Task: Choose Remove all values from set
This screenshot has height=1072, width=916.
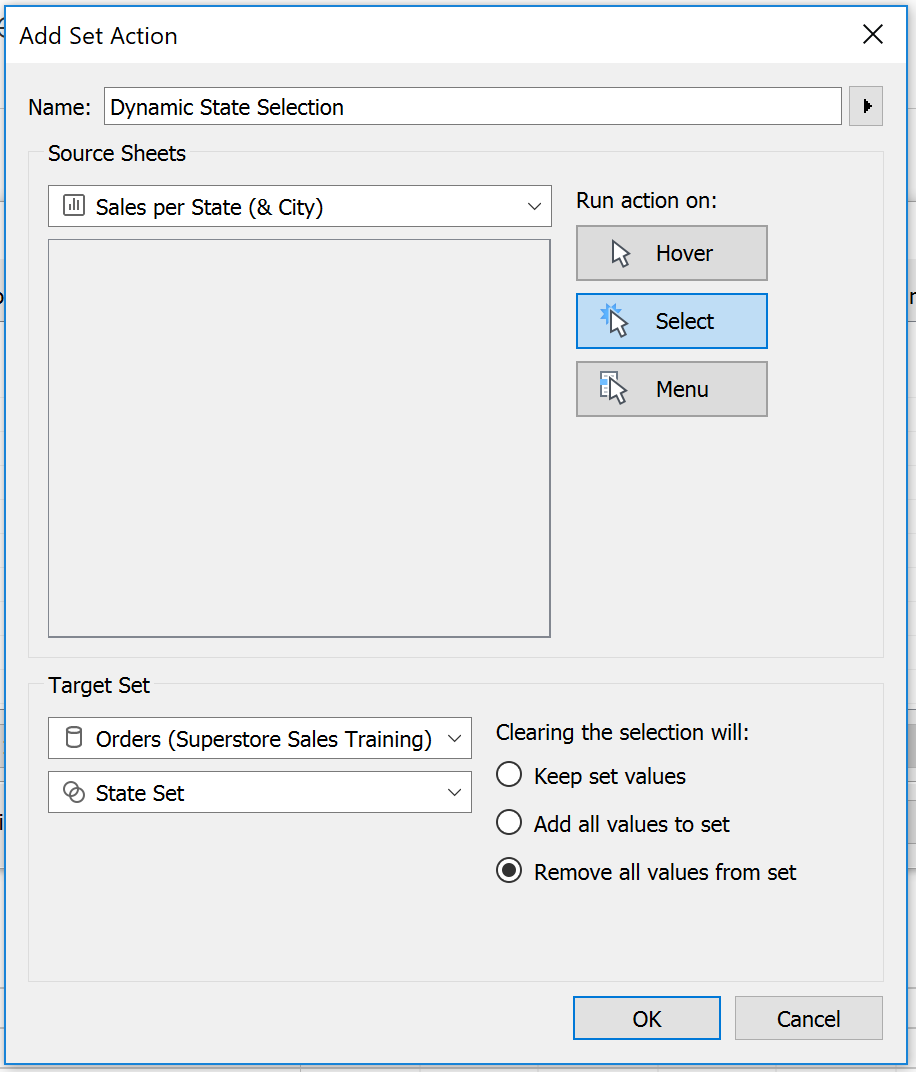Action: (509, 870)
